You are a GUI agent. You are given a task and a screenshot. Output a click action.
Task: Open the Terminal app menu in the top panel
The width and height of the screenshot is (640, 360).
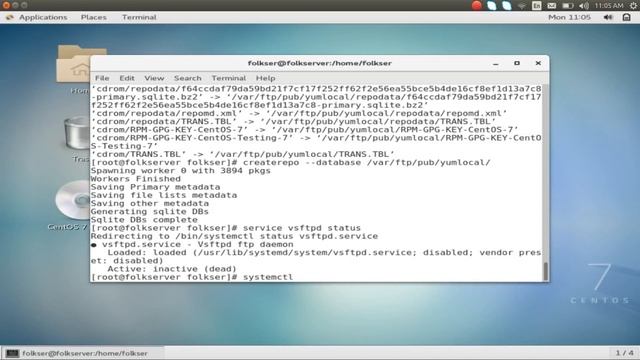[139, 17]
